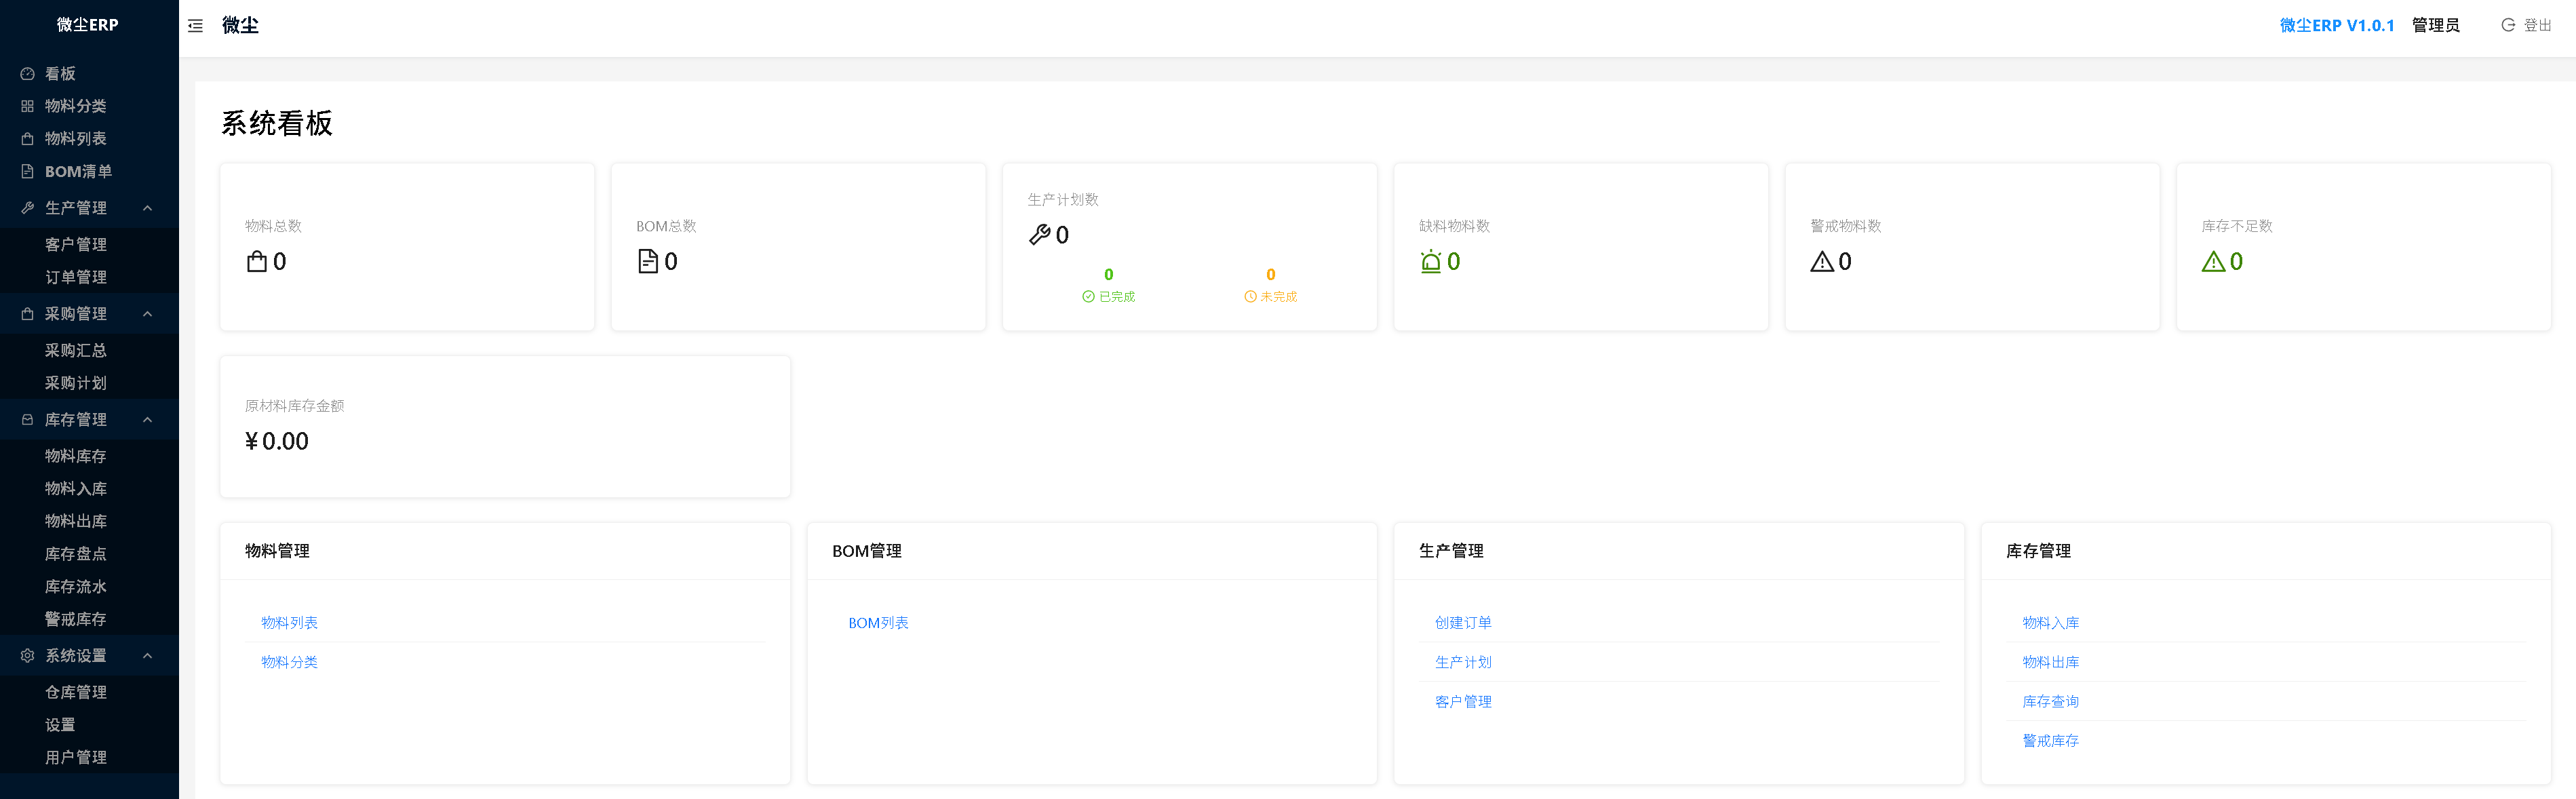The image size is (2576, 799).
Task: Click the BOM清单 document icon in sidebar
Action: click(27, 171)
